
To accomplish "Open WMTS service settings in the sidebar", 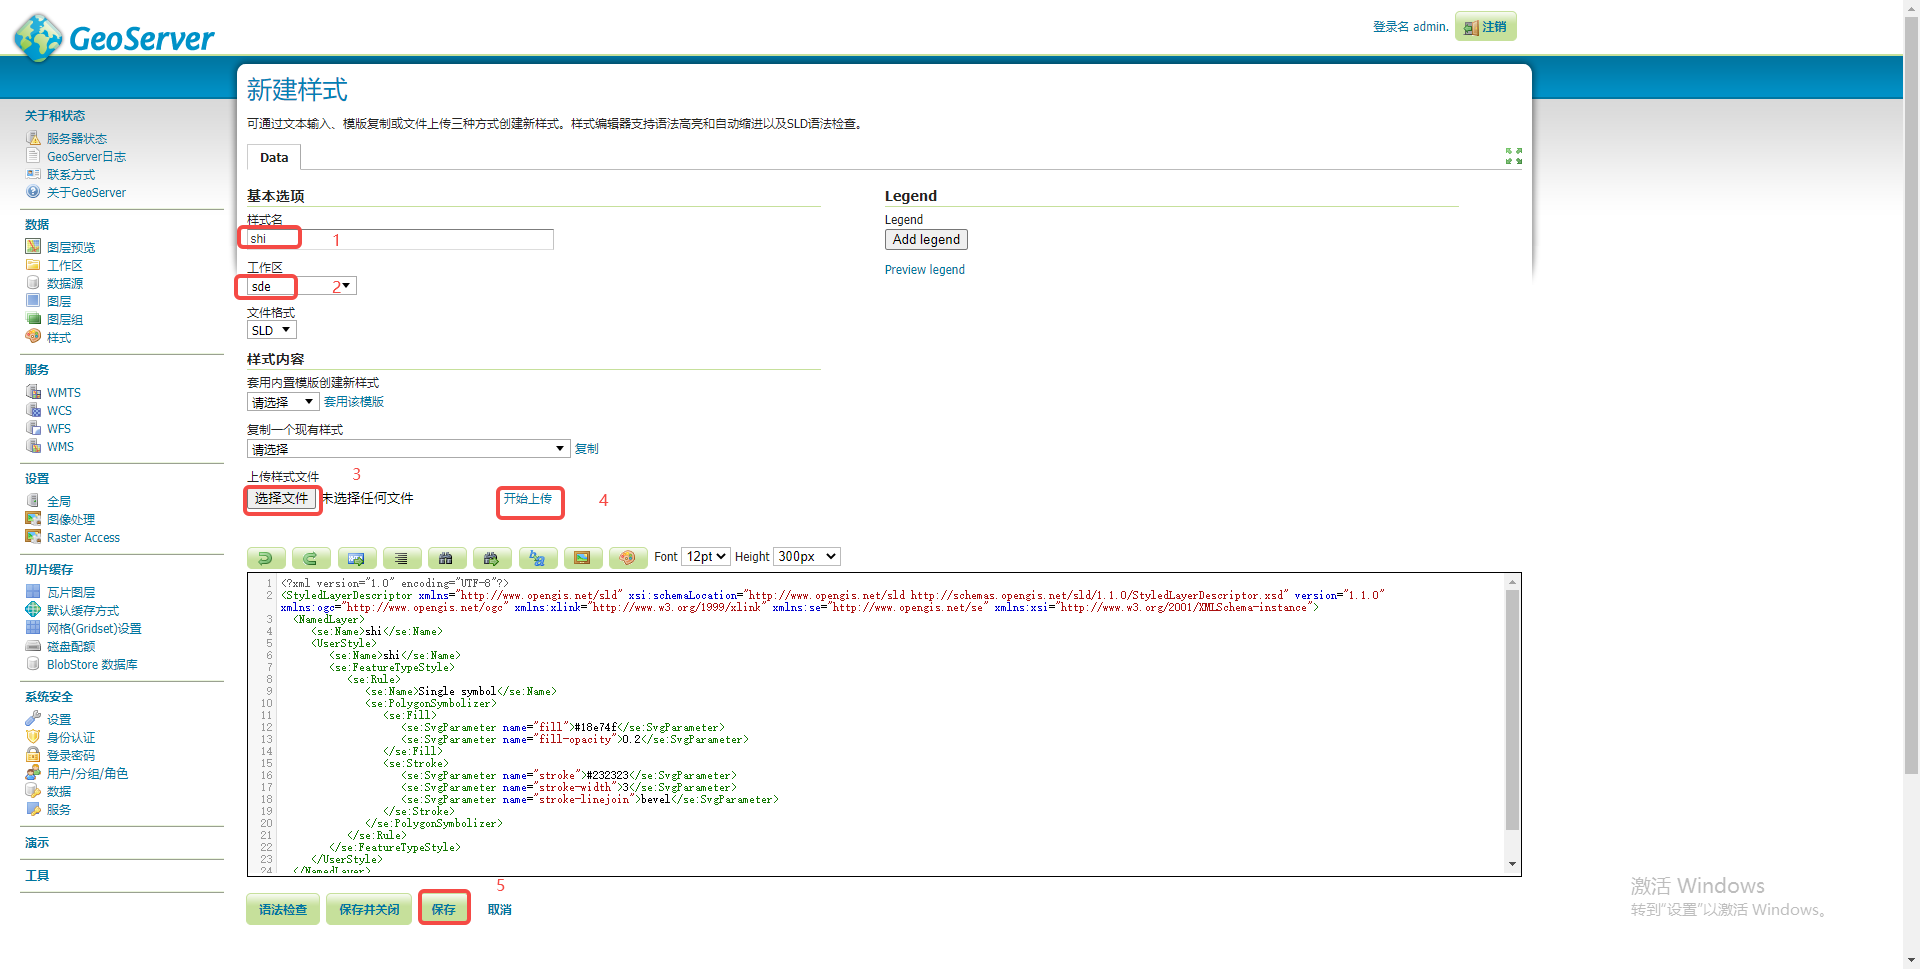I will [64, 393].
